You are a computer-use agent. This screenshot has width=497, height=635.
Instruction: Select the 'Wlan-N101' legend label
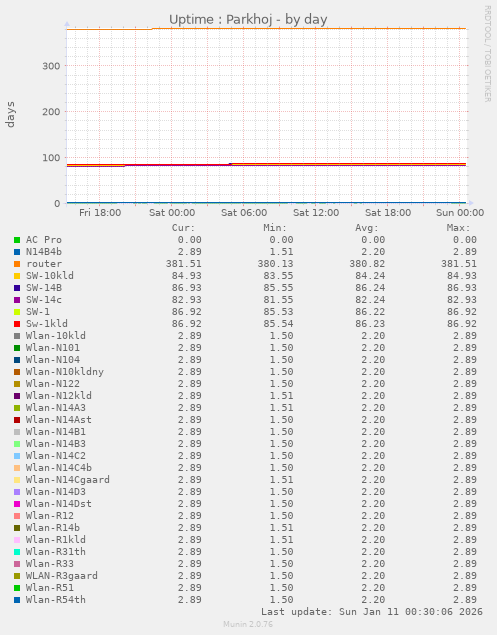pos(53,348)
